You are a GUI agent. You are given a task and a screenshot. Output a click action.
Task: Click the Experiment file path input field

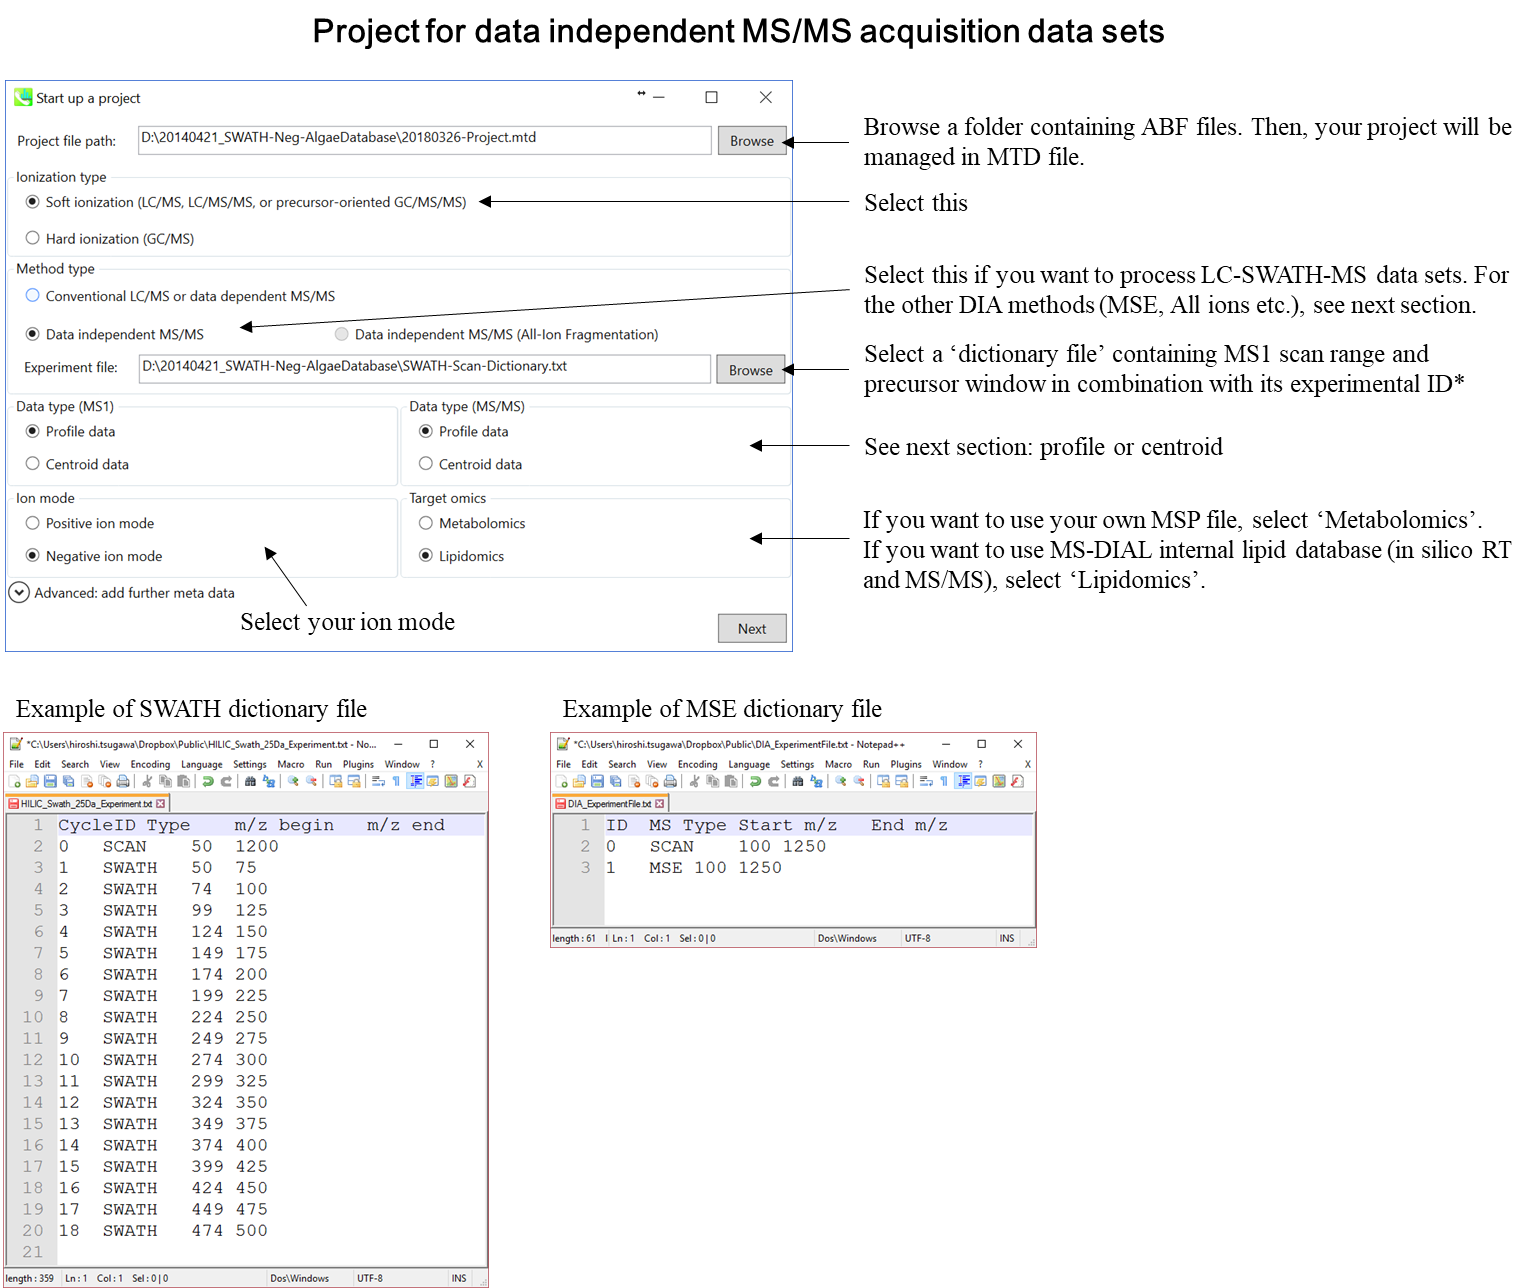pos(425,368)
